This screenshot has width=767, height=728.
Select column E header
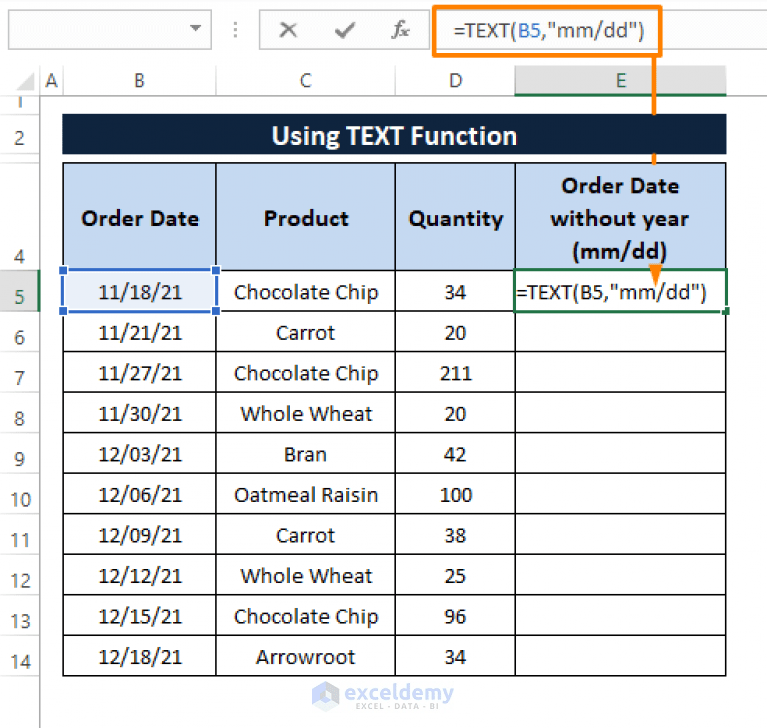[620, 81]
